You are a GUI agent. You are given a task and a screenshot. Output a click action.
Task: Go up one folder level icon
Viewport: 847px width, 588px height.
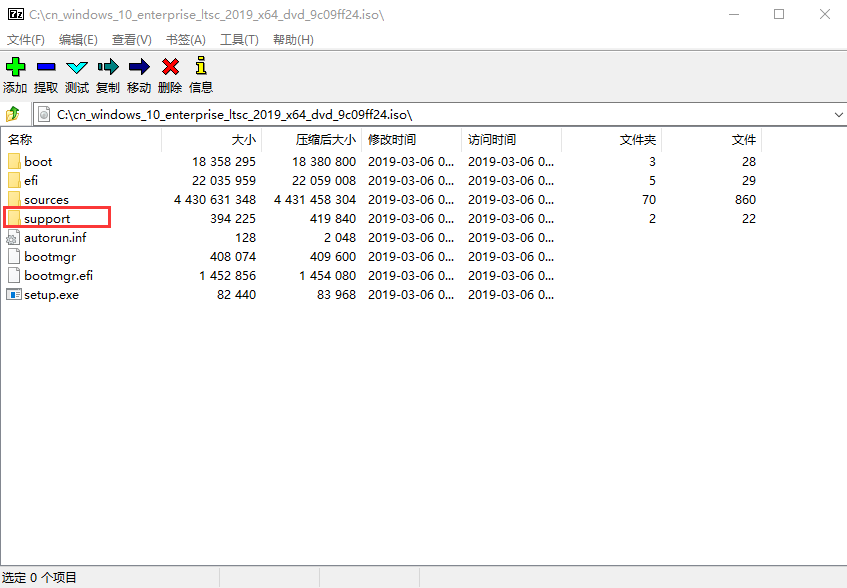[x=12, y=114]
